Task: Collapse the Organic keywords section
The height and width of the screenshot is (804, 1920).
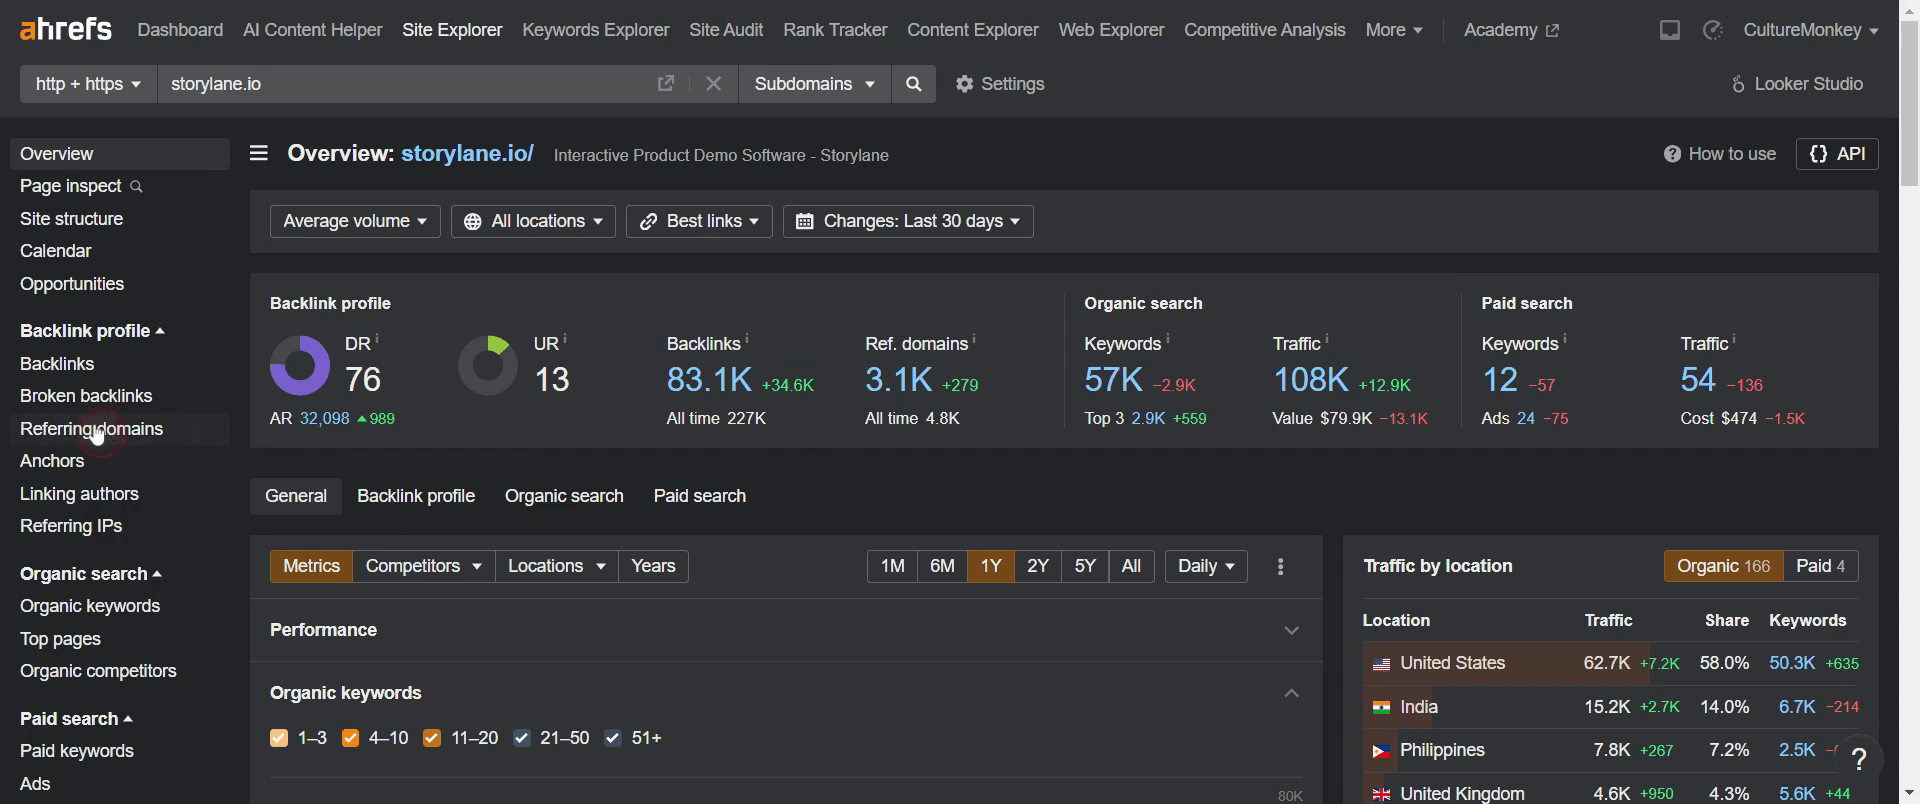Action: click(x=1291, y=694)
